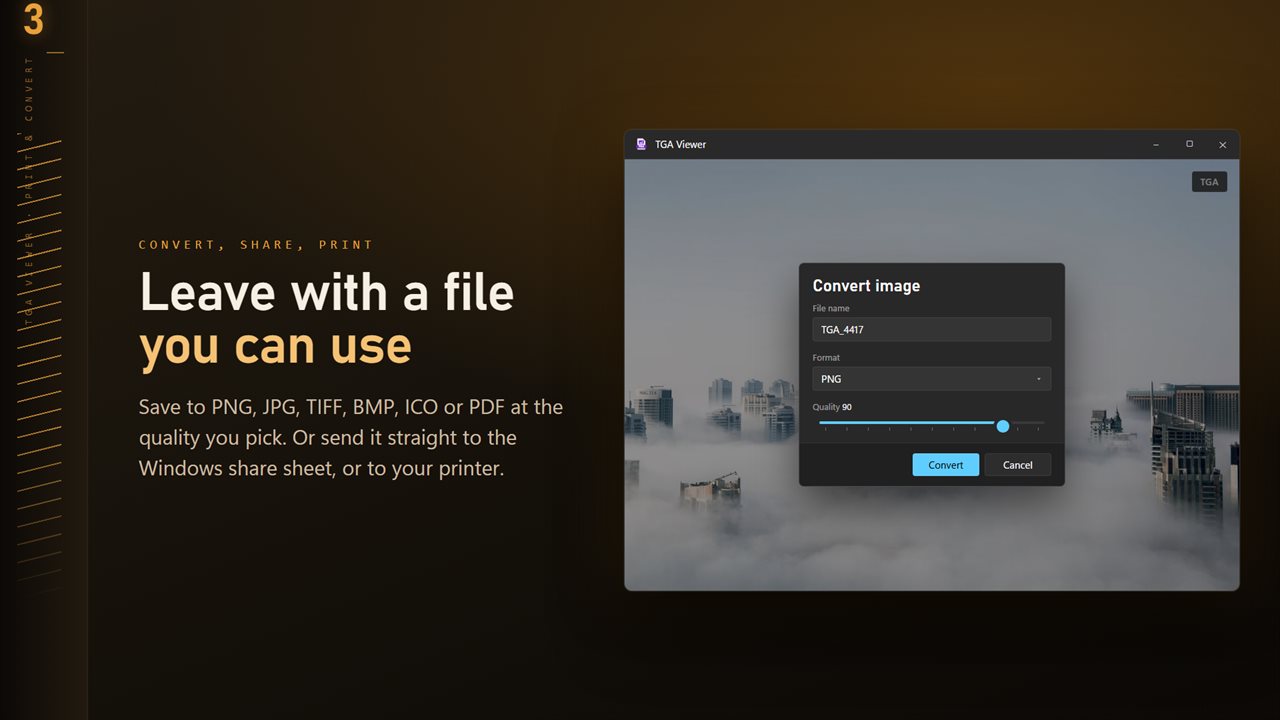Image resolution: width=1280 pixels, height=720 pixels.
Task: Close the TGA Viewer window
Action: tap(1222, 145)
